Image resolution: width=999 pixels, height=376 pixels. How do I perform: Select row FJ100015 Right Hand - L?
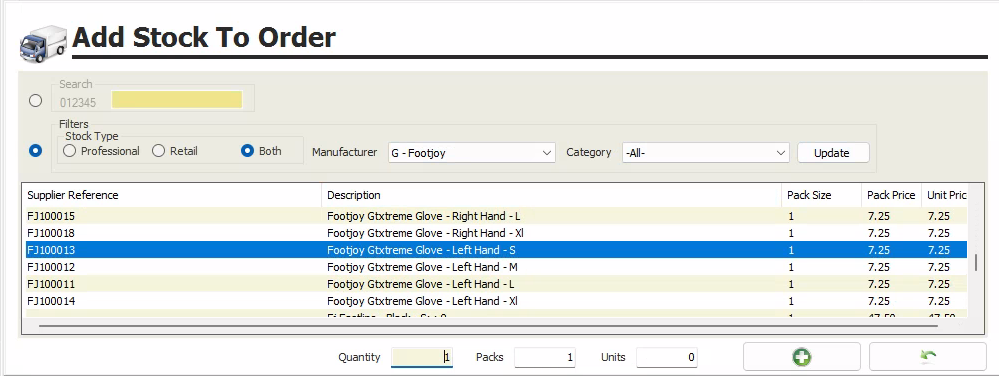tap(496, 216)
